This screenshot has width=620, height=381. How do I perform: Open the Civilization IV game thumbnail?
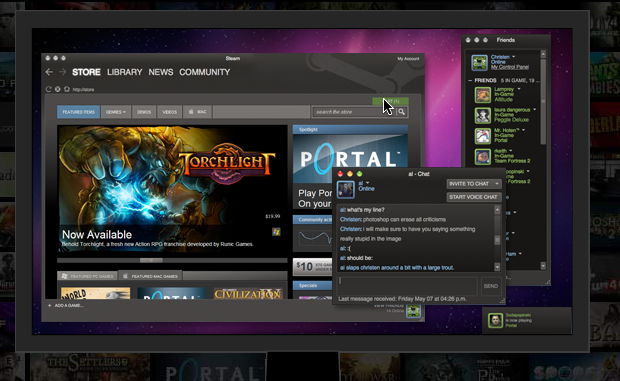coord(248,293)
